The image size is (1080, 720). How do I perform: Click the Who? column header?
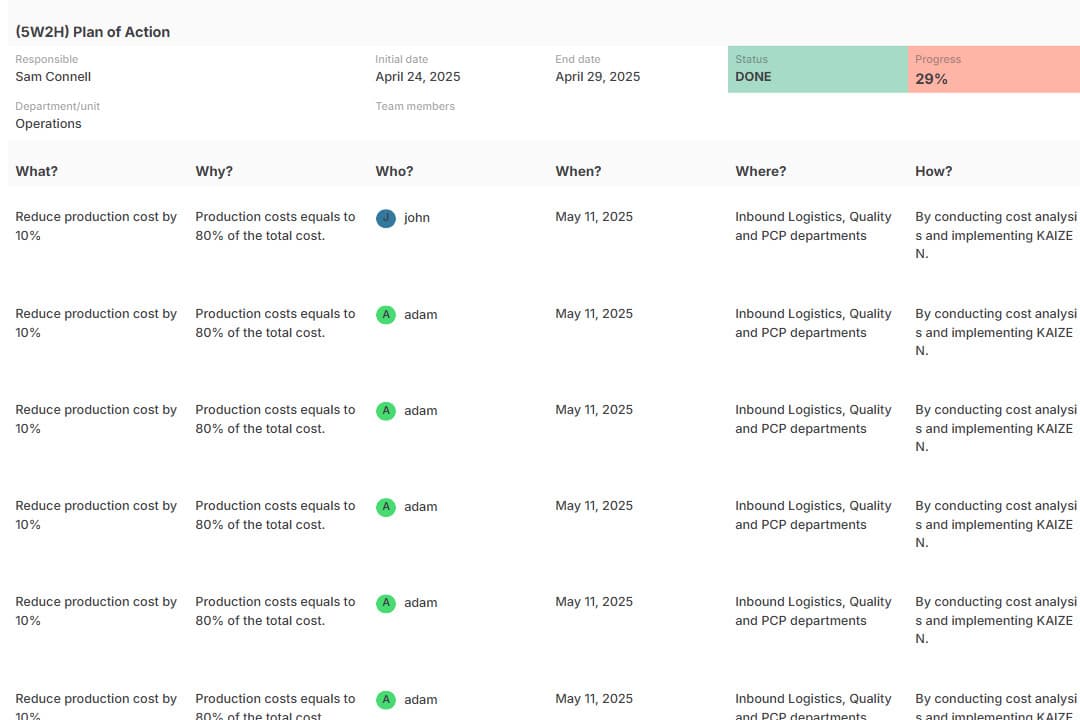(x=394, y=171)
